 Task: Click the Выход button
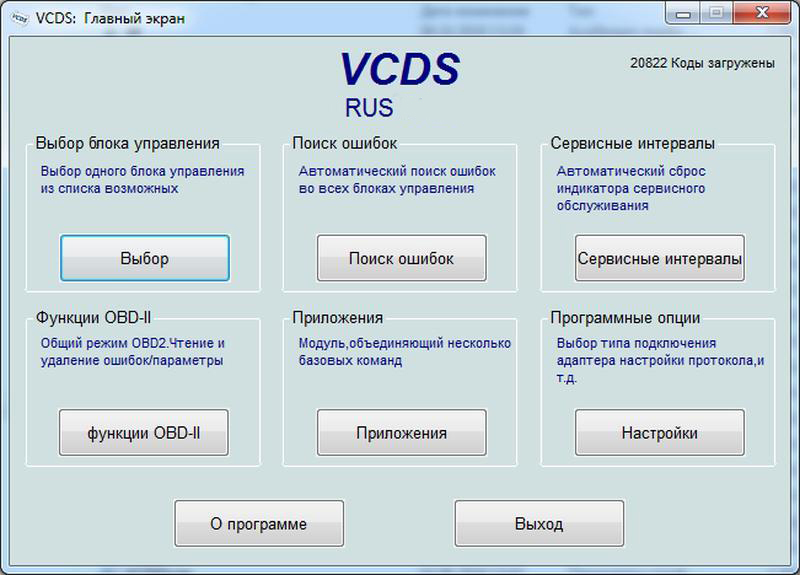click(539, 523)
